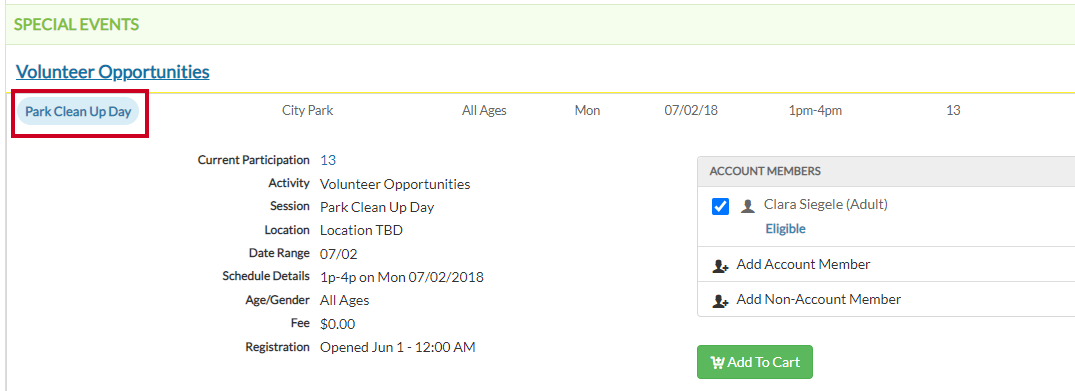Open the Volunteer Opportunities link
Viewport: 1075px width, 391px height.
tap(112, 71)
